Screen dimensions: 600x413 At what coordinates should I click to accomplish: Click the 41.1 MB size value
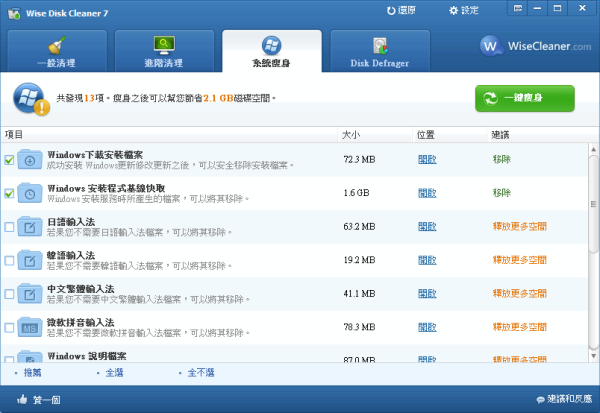[x=359, y=294]
